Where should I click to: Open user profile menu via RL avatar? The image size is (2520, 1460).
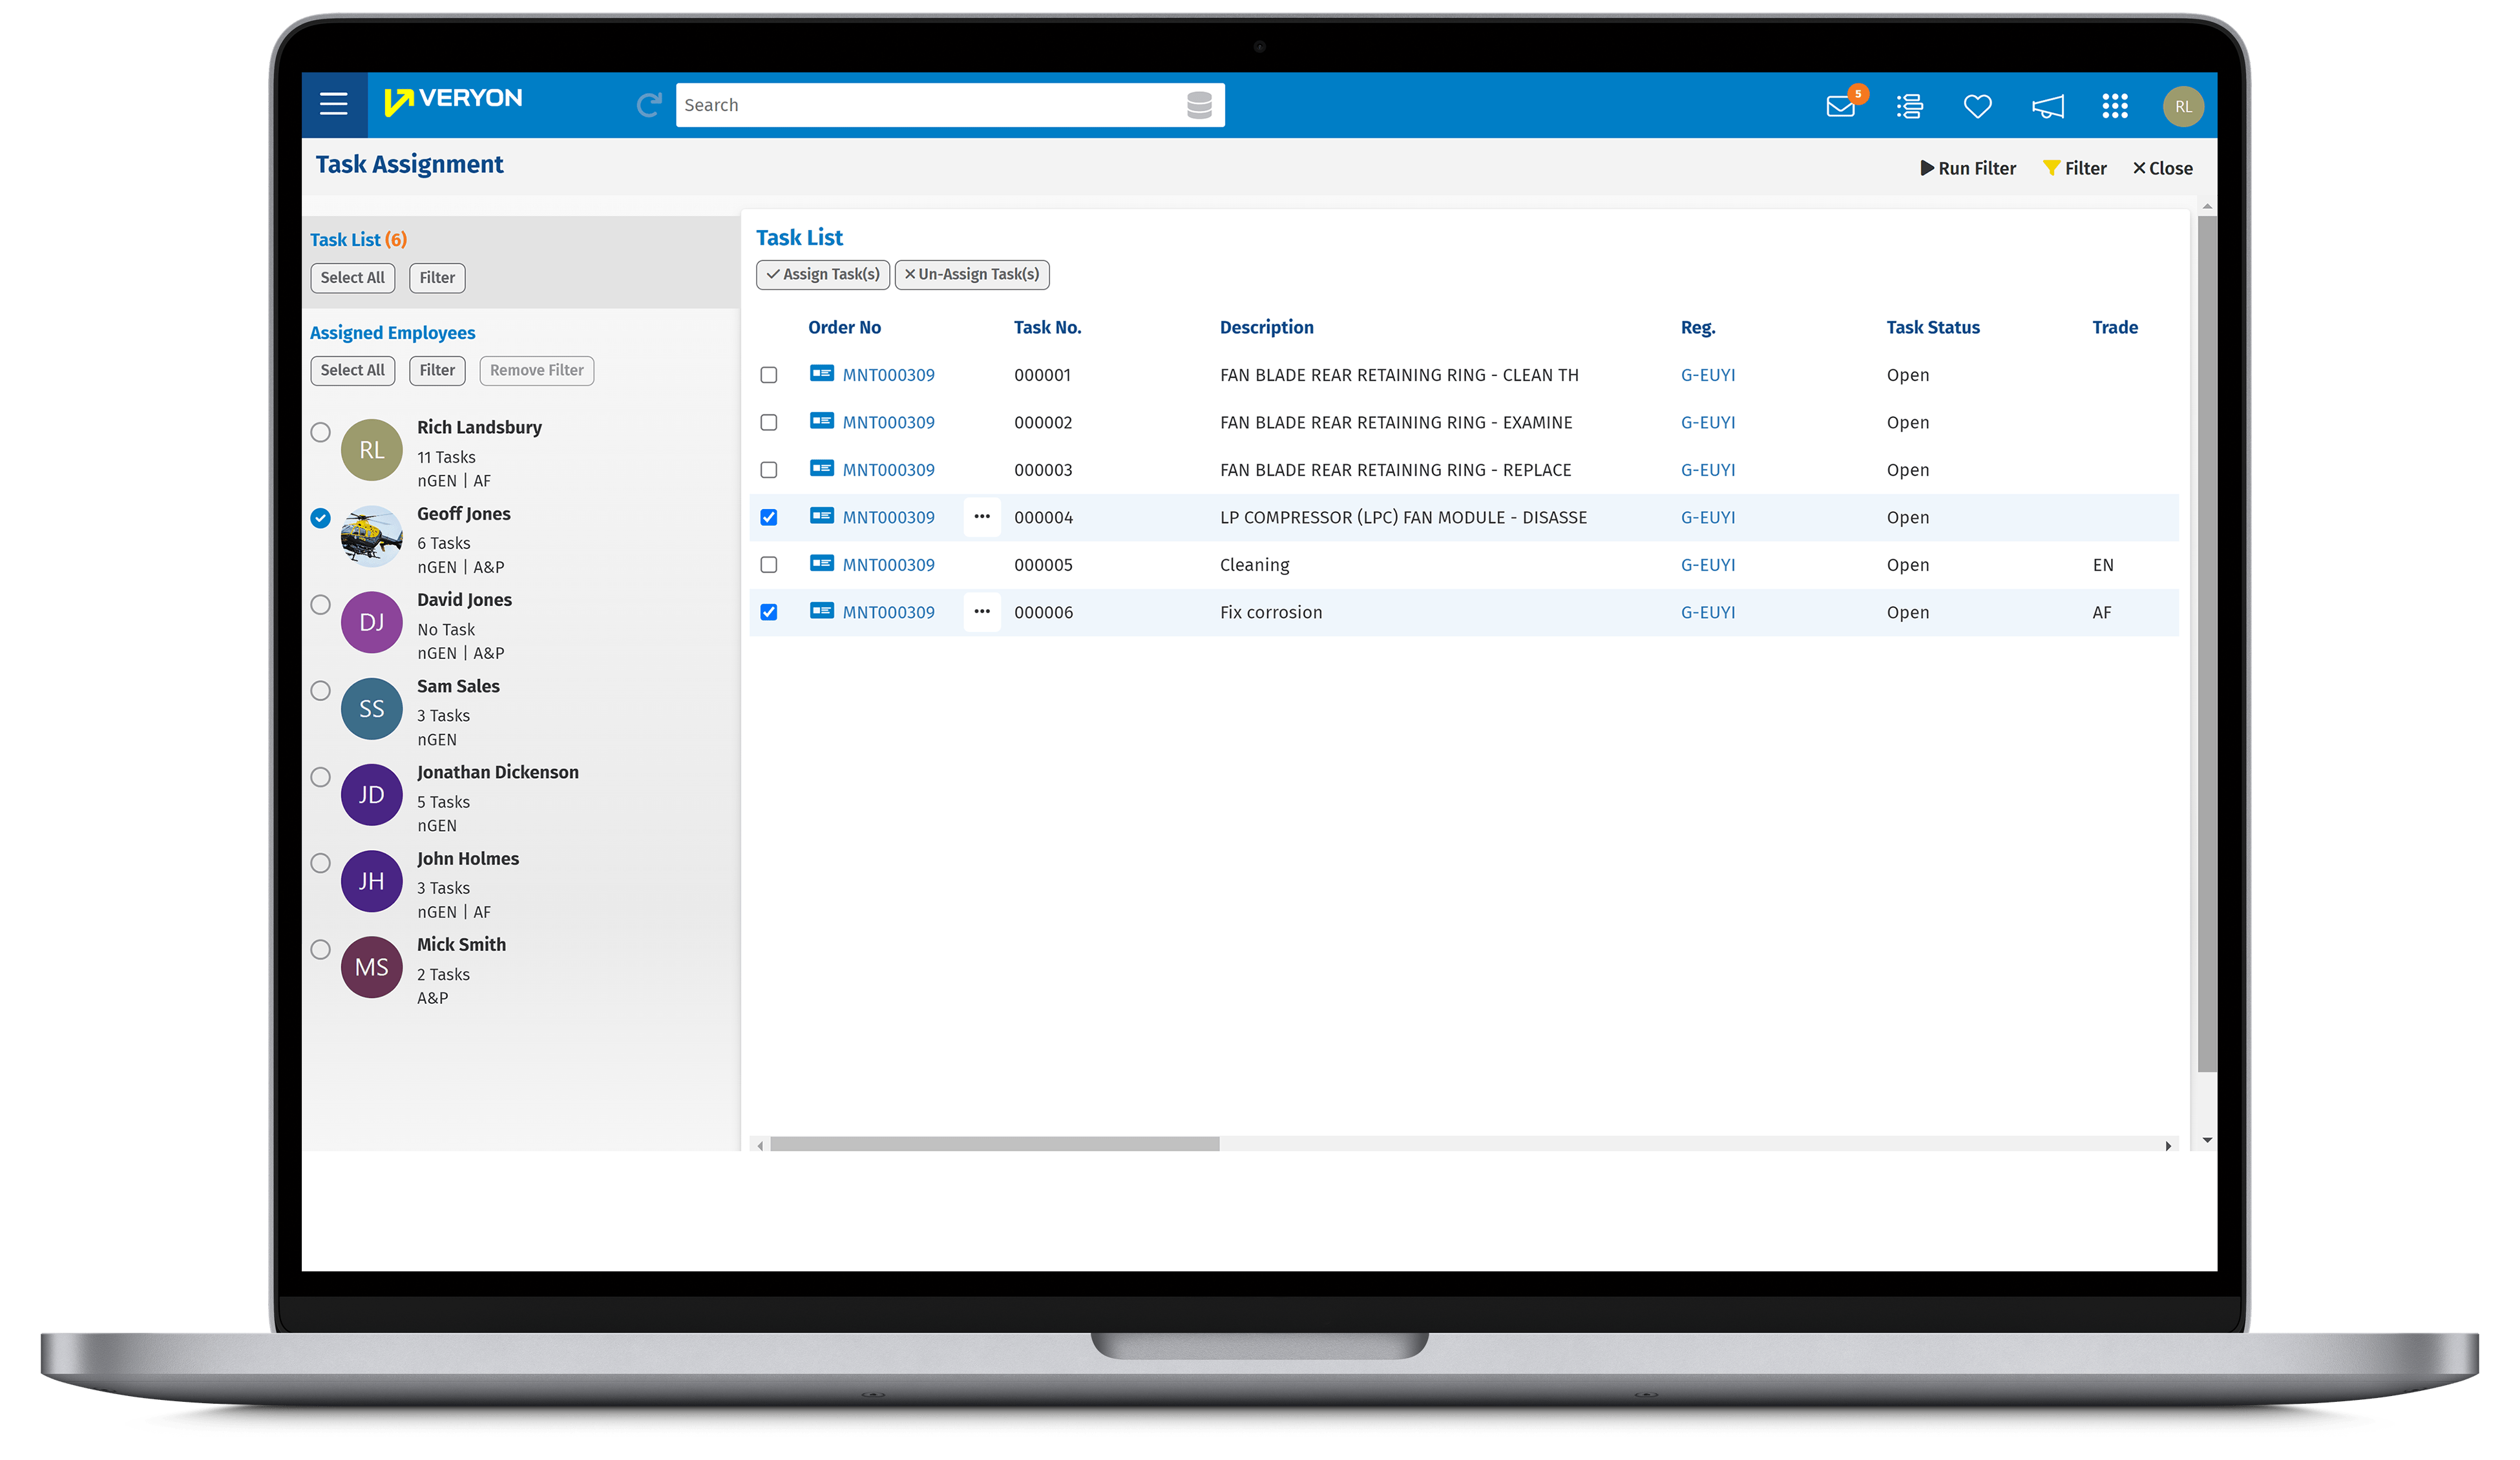pyautogui.click(x=2185, y=105)
